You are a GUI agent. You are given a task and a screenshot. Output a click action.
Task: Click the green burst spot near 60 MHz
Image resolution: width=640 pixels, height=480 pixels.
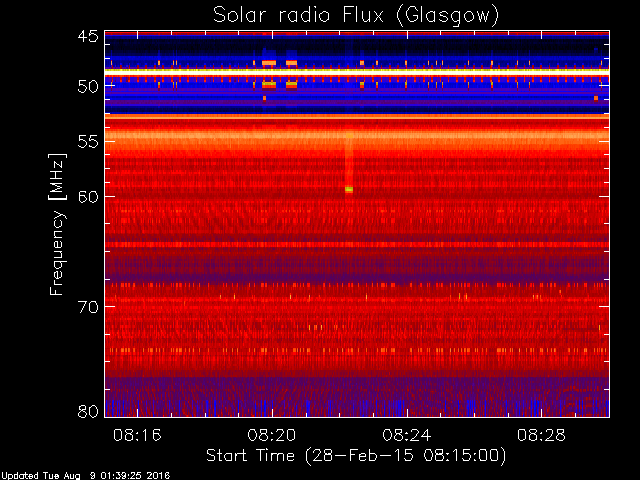(x=349, y=189)
